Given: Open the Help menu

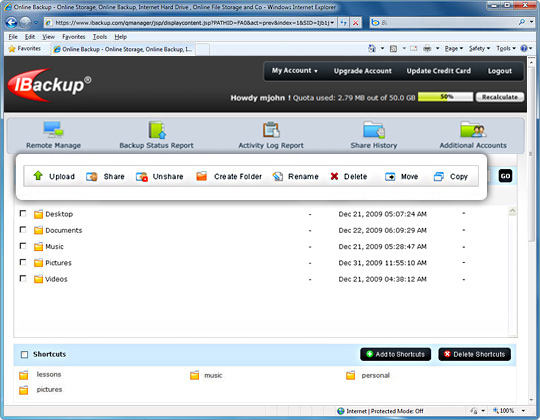Looking at the screenshot, I should (121, 36).
